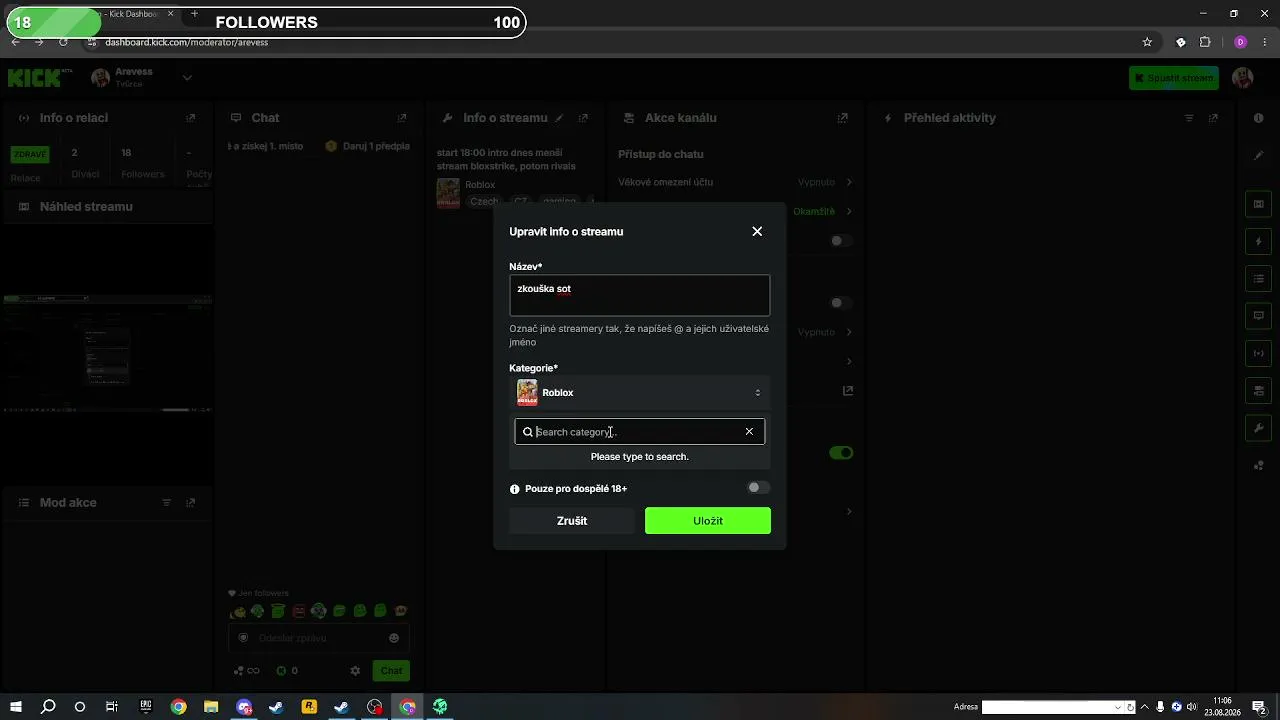Toggle session info icon in right sidebar
The image size is (1280, 720).
[1259, 353]
